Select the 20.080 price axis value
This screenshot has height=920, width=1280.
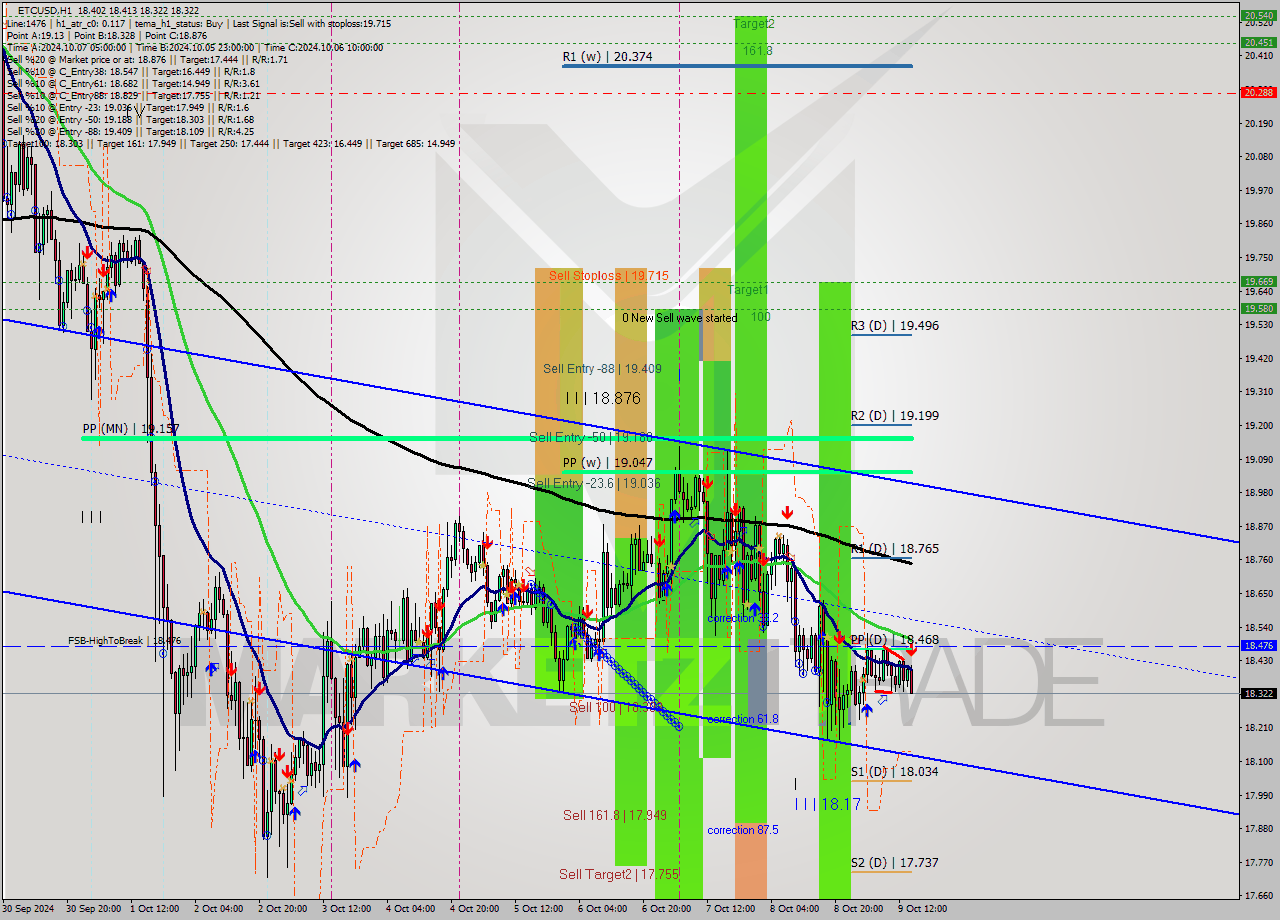click(x=1258, y=156)
